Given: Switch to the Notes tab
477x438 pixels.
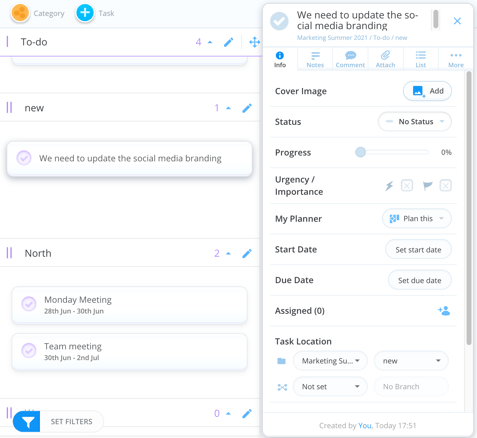Looking at the screenshot, I should (x=315, y=59).
